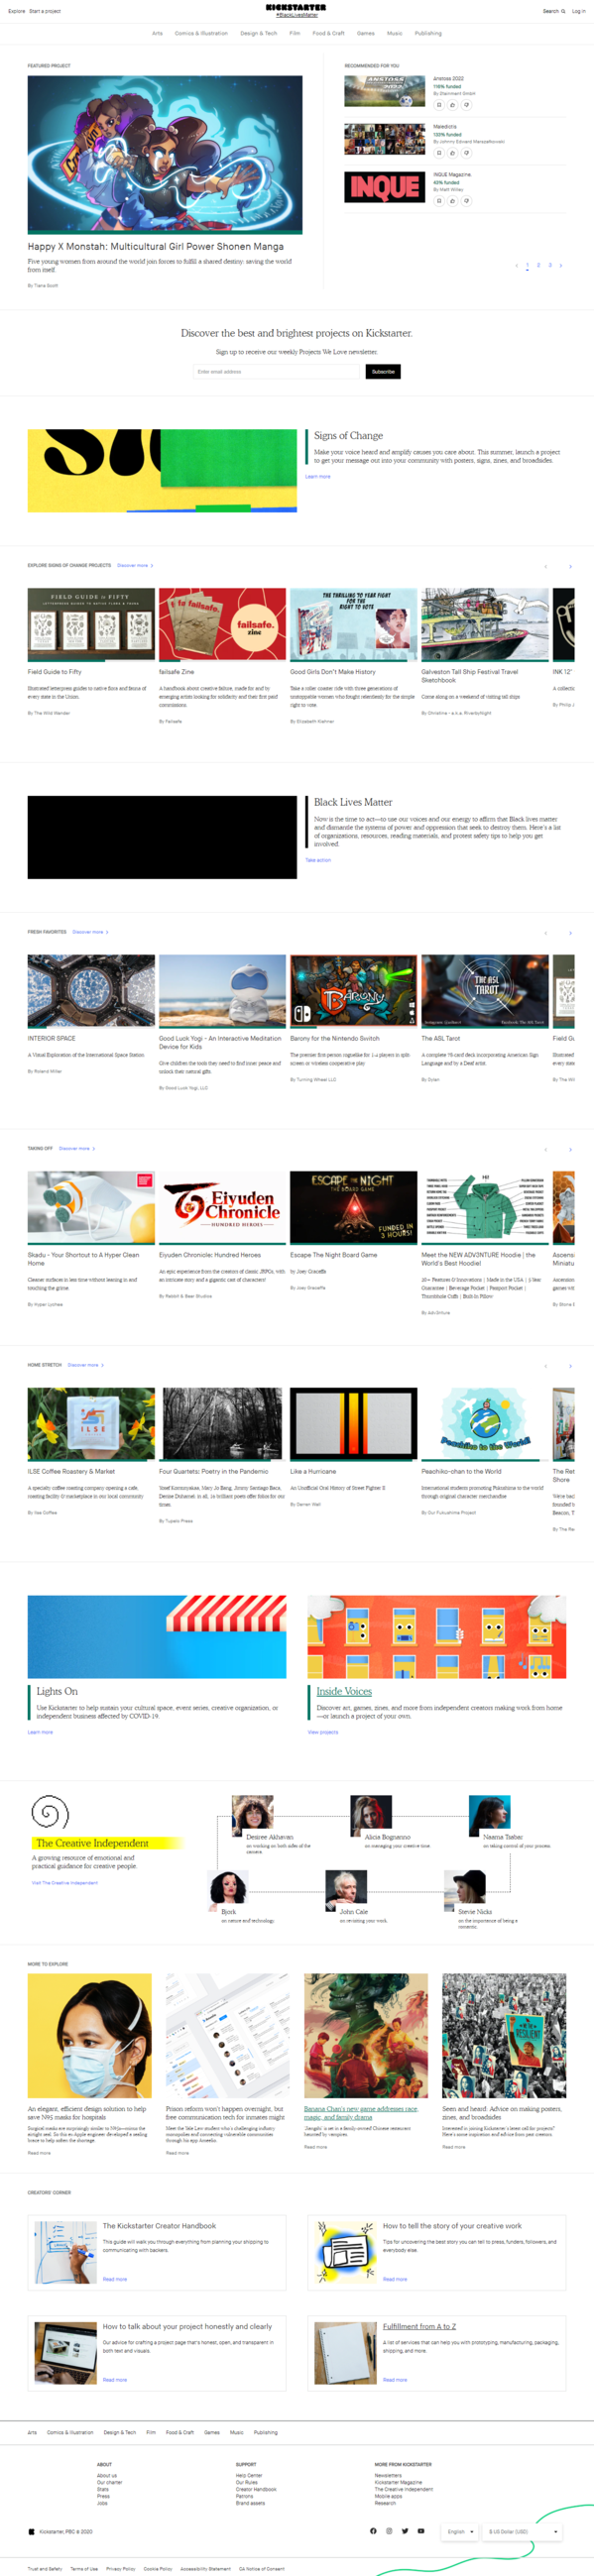
Task: Next arrow in Signs of Change carousel
Action: tap(570, 567)
